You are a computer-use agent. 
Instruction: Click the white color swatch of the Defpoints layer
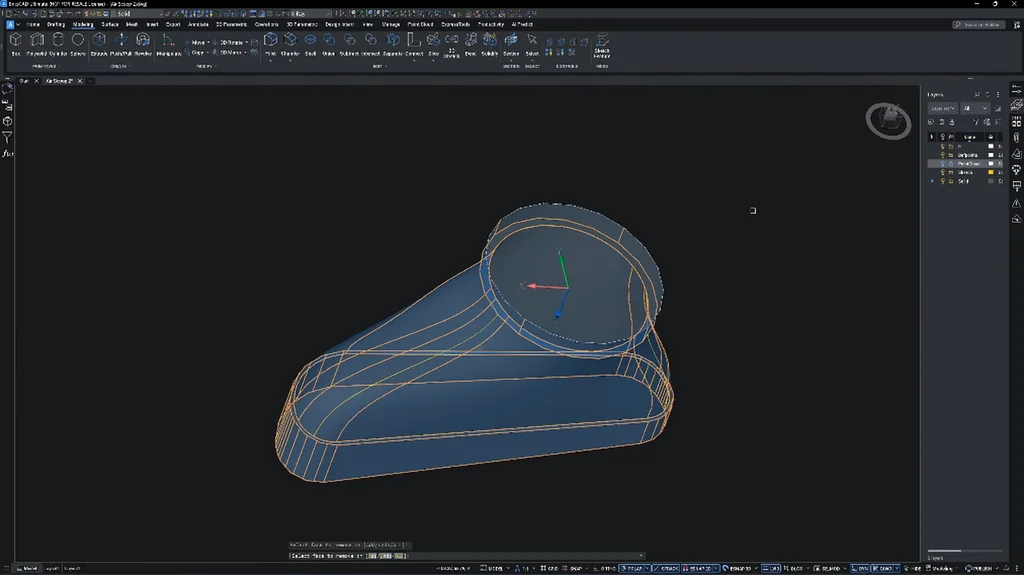point(991,155)
